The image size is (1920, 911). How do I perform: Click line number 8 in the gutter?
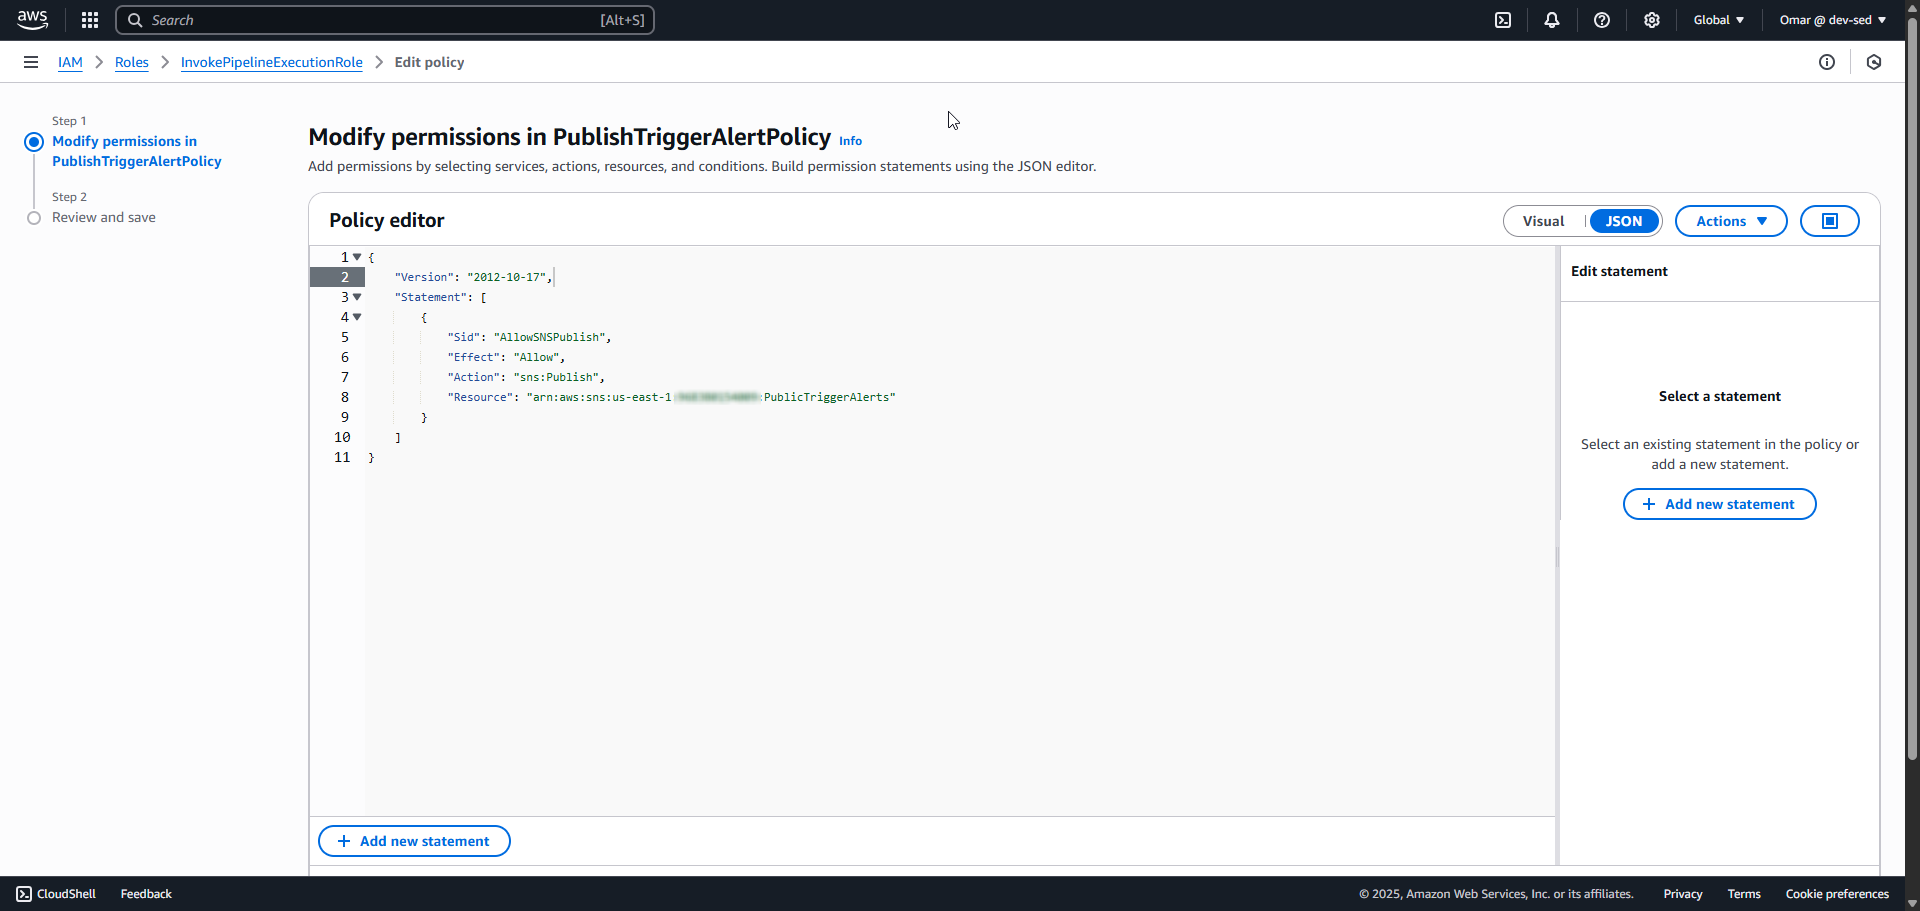345,397
